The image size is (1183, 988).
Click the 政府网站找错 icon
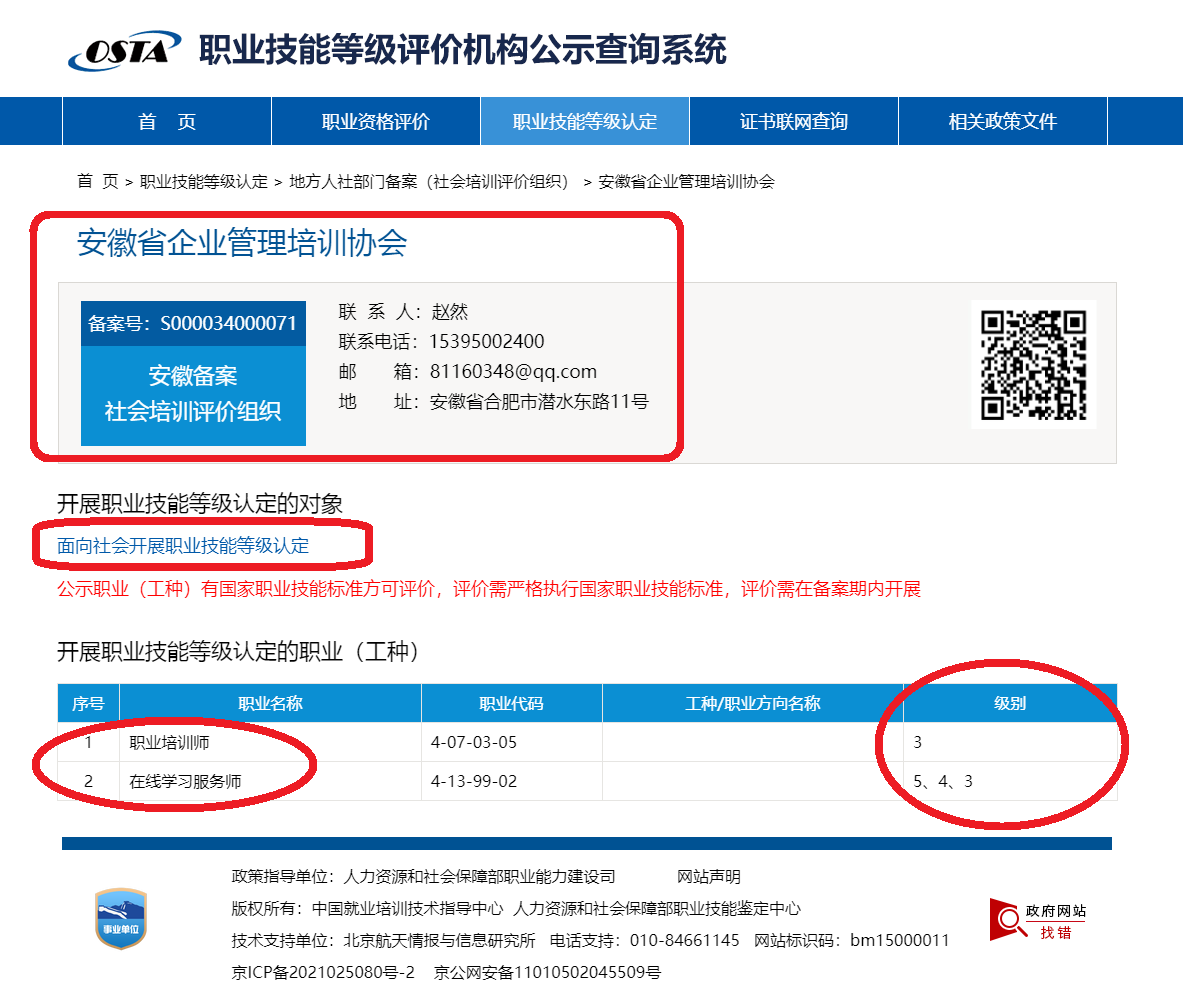1038,921
